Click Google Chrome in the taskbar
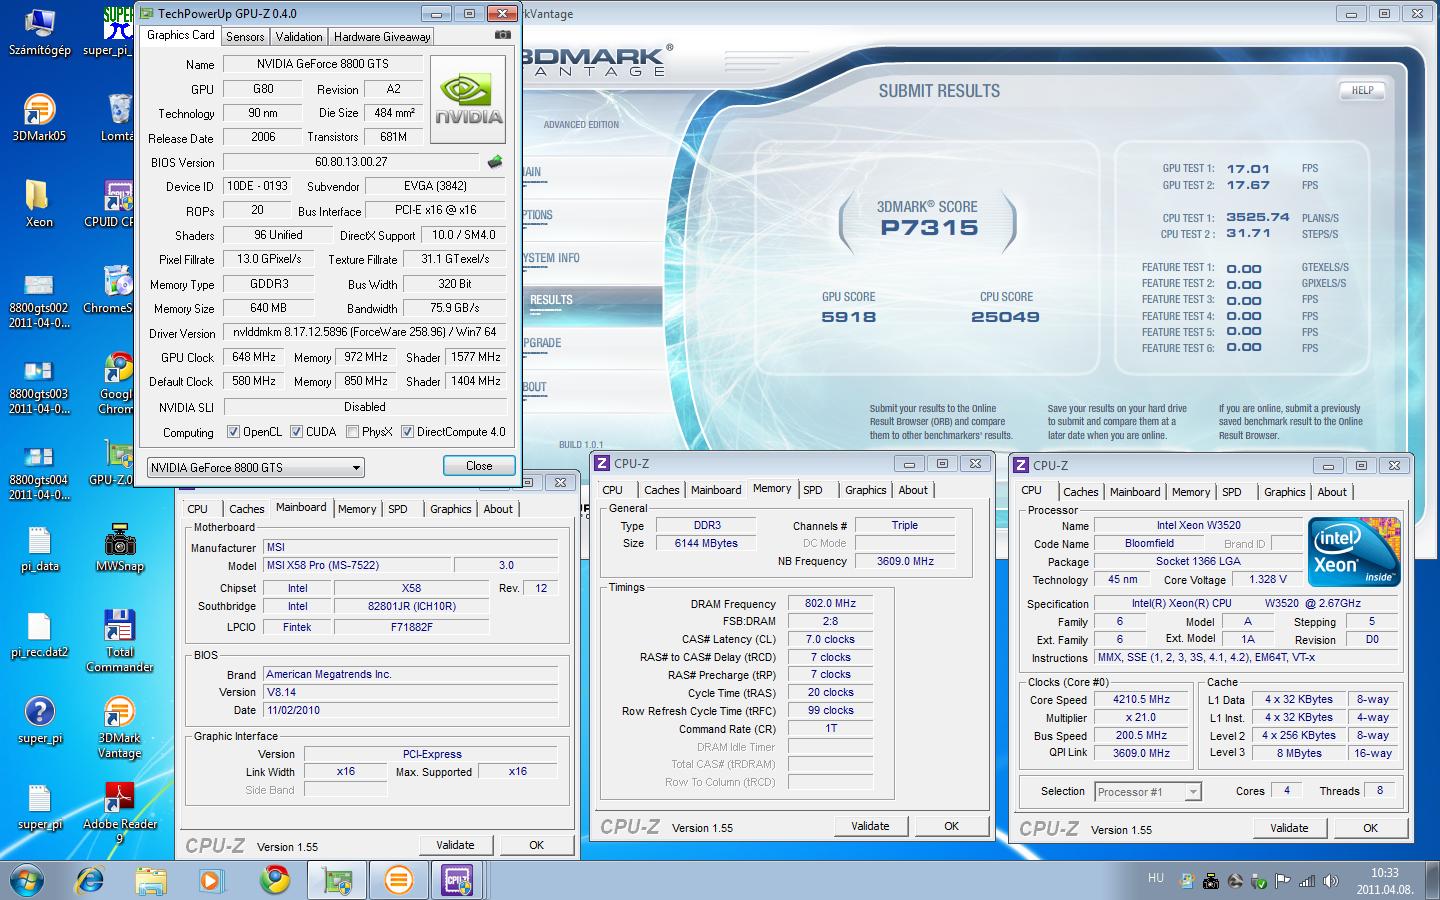Image resolution: width=1440 pixels, height=900 pixels. [x=274, y=880]
